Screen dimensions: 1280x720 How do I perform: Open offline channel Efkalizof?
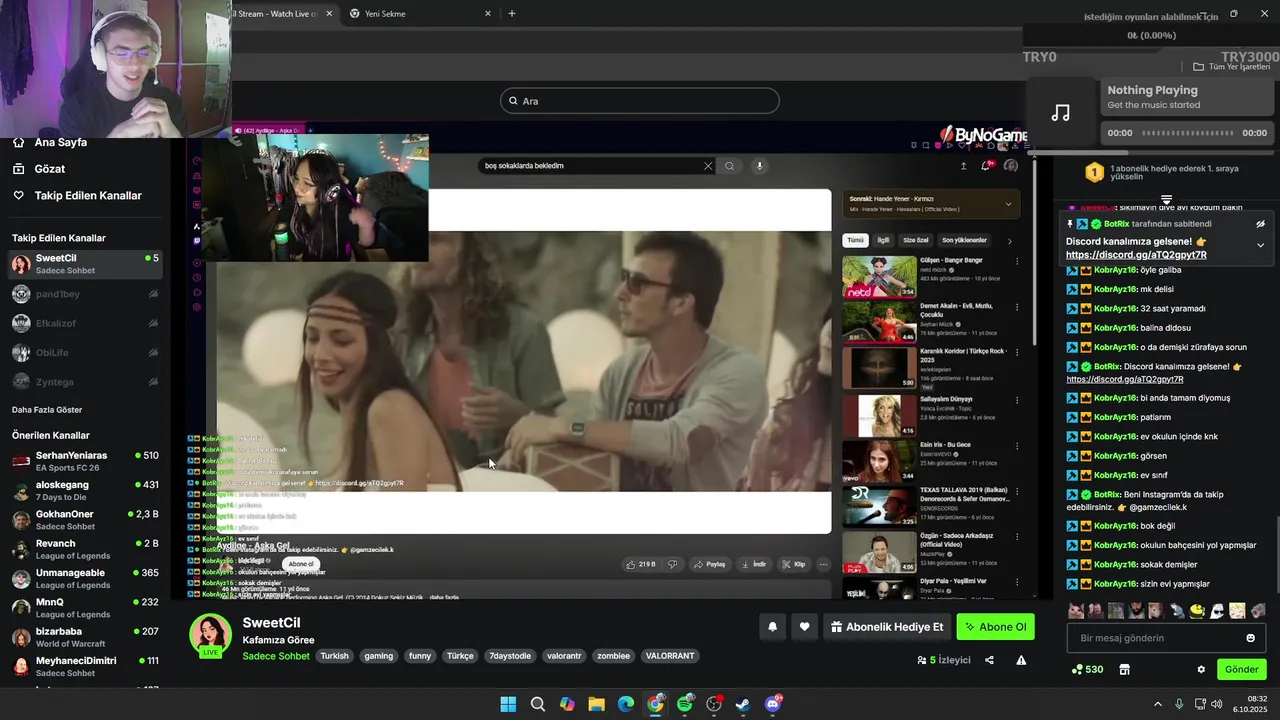(x=84, y=323)
